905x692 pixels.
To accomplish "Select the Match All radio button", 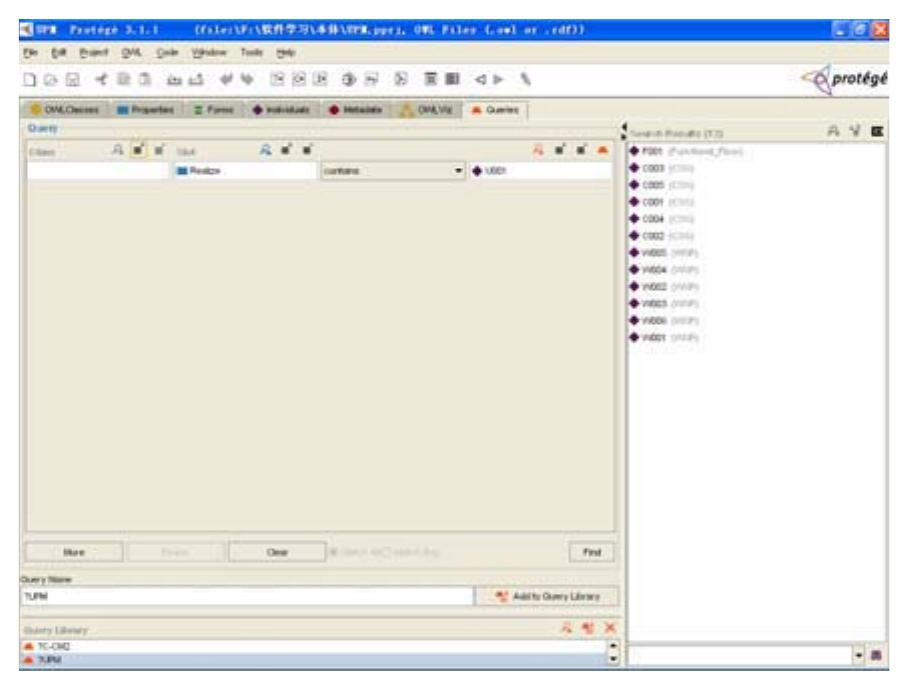I will 334,551.
